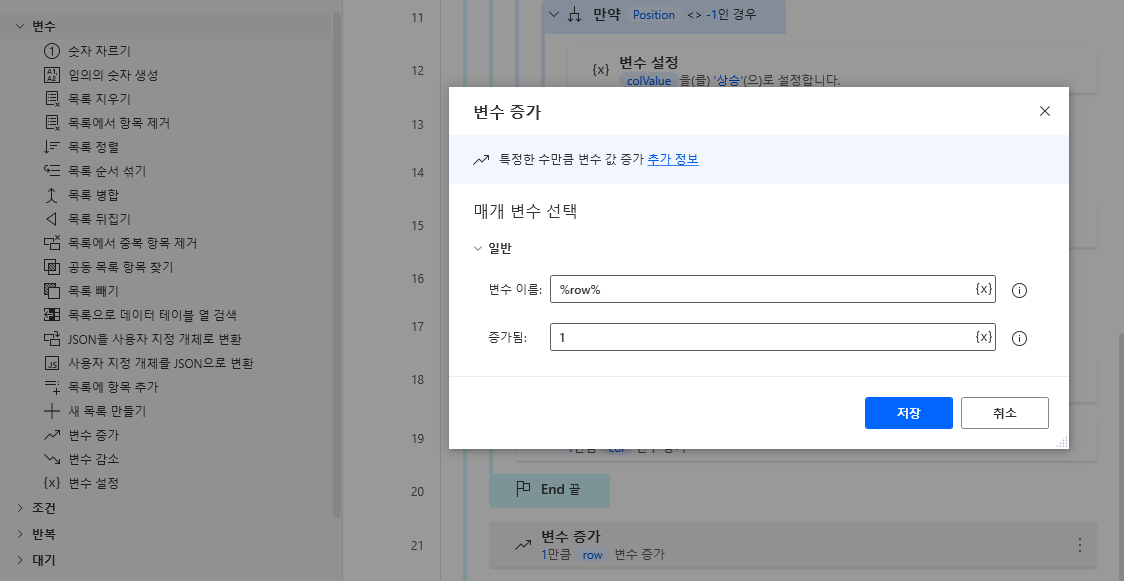Open the 추가 정보 link
Viewport: 1124px width, 581px height.
click(672, 160)
